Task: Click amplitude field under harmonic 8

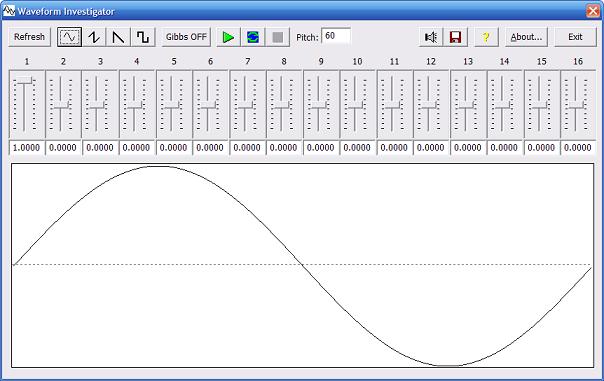Action: [x=284, y=148]
